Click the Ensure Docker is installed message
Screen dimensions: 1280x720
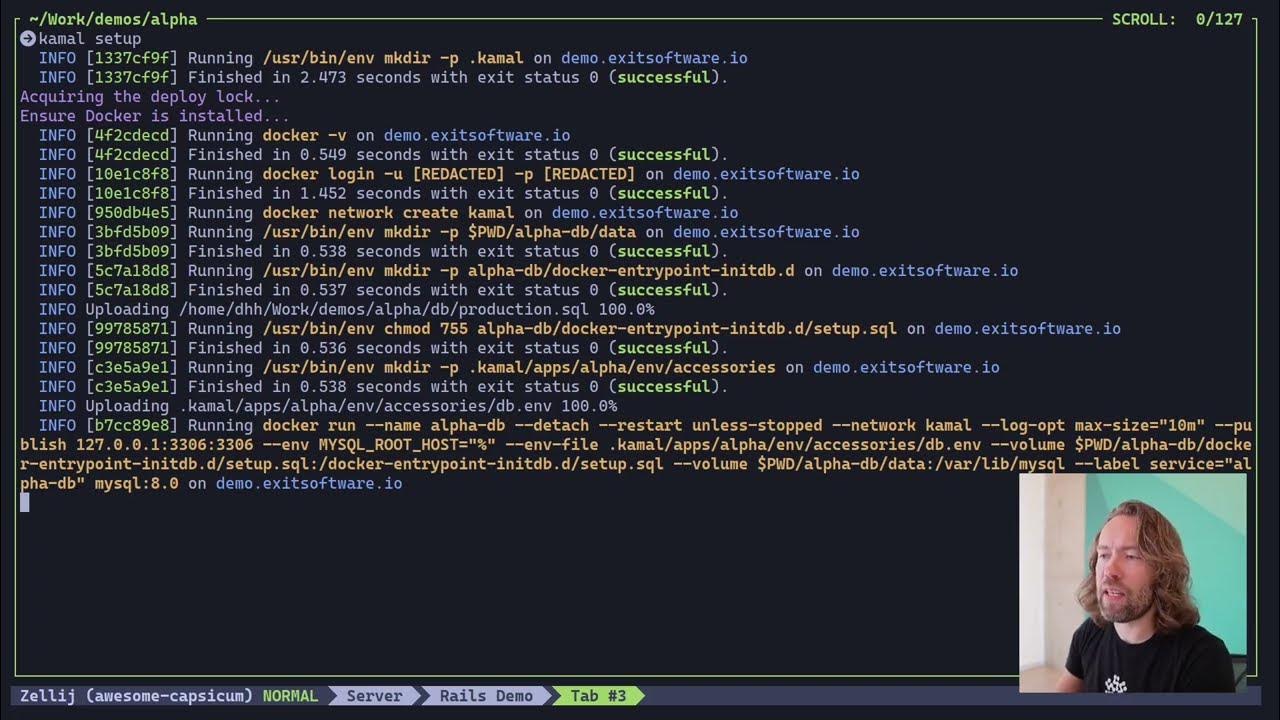click(x=155, y=116)
